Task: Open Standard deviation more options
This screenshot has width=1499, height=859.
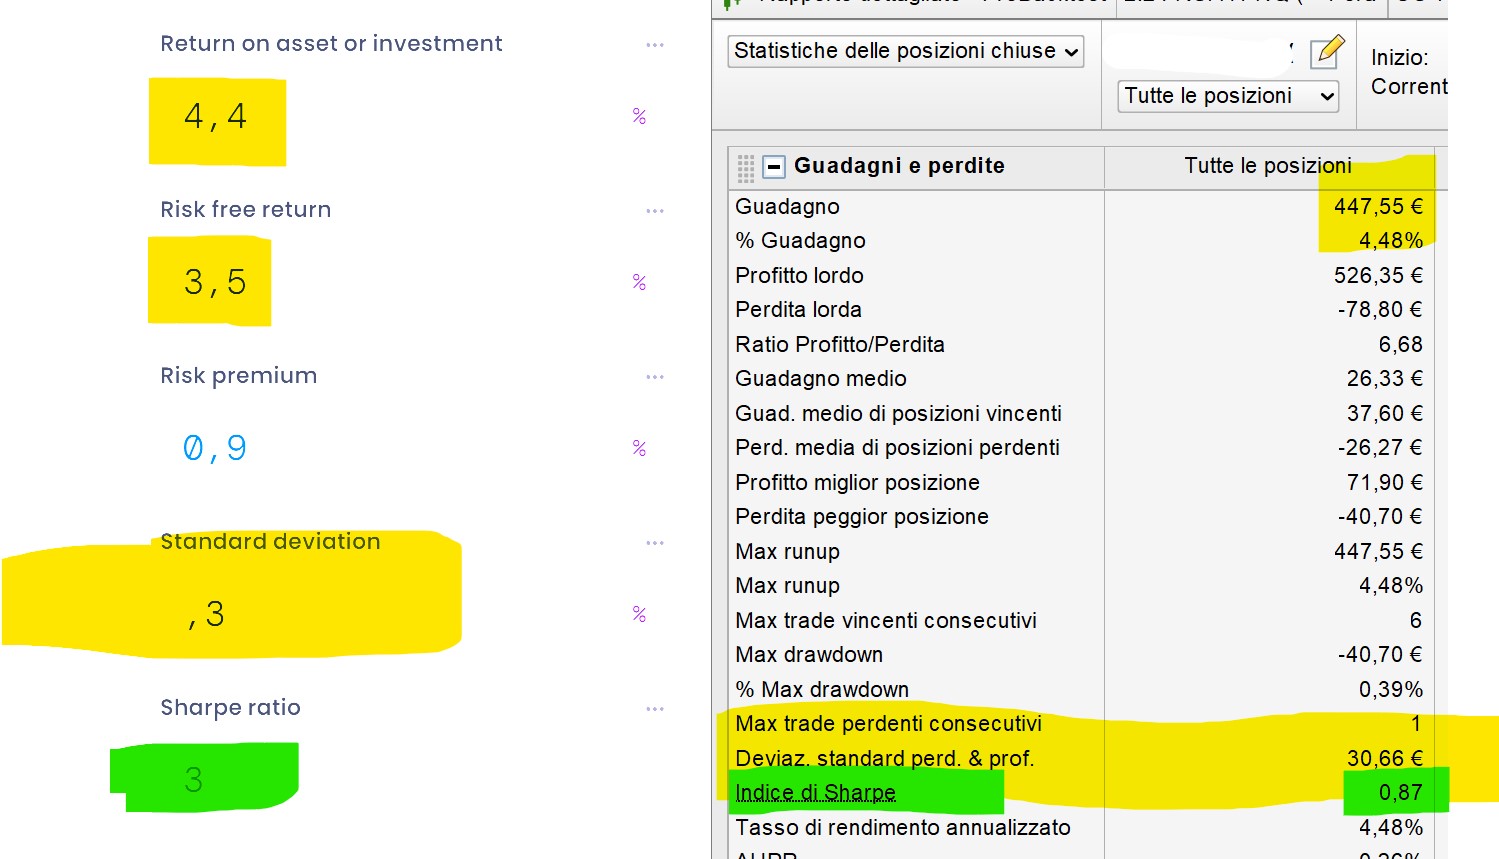Action: tap(655, 543)
